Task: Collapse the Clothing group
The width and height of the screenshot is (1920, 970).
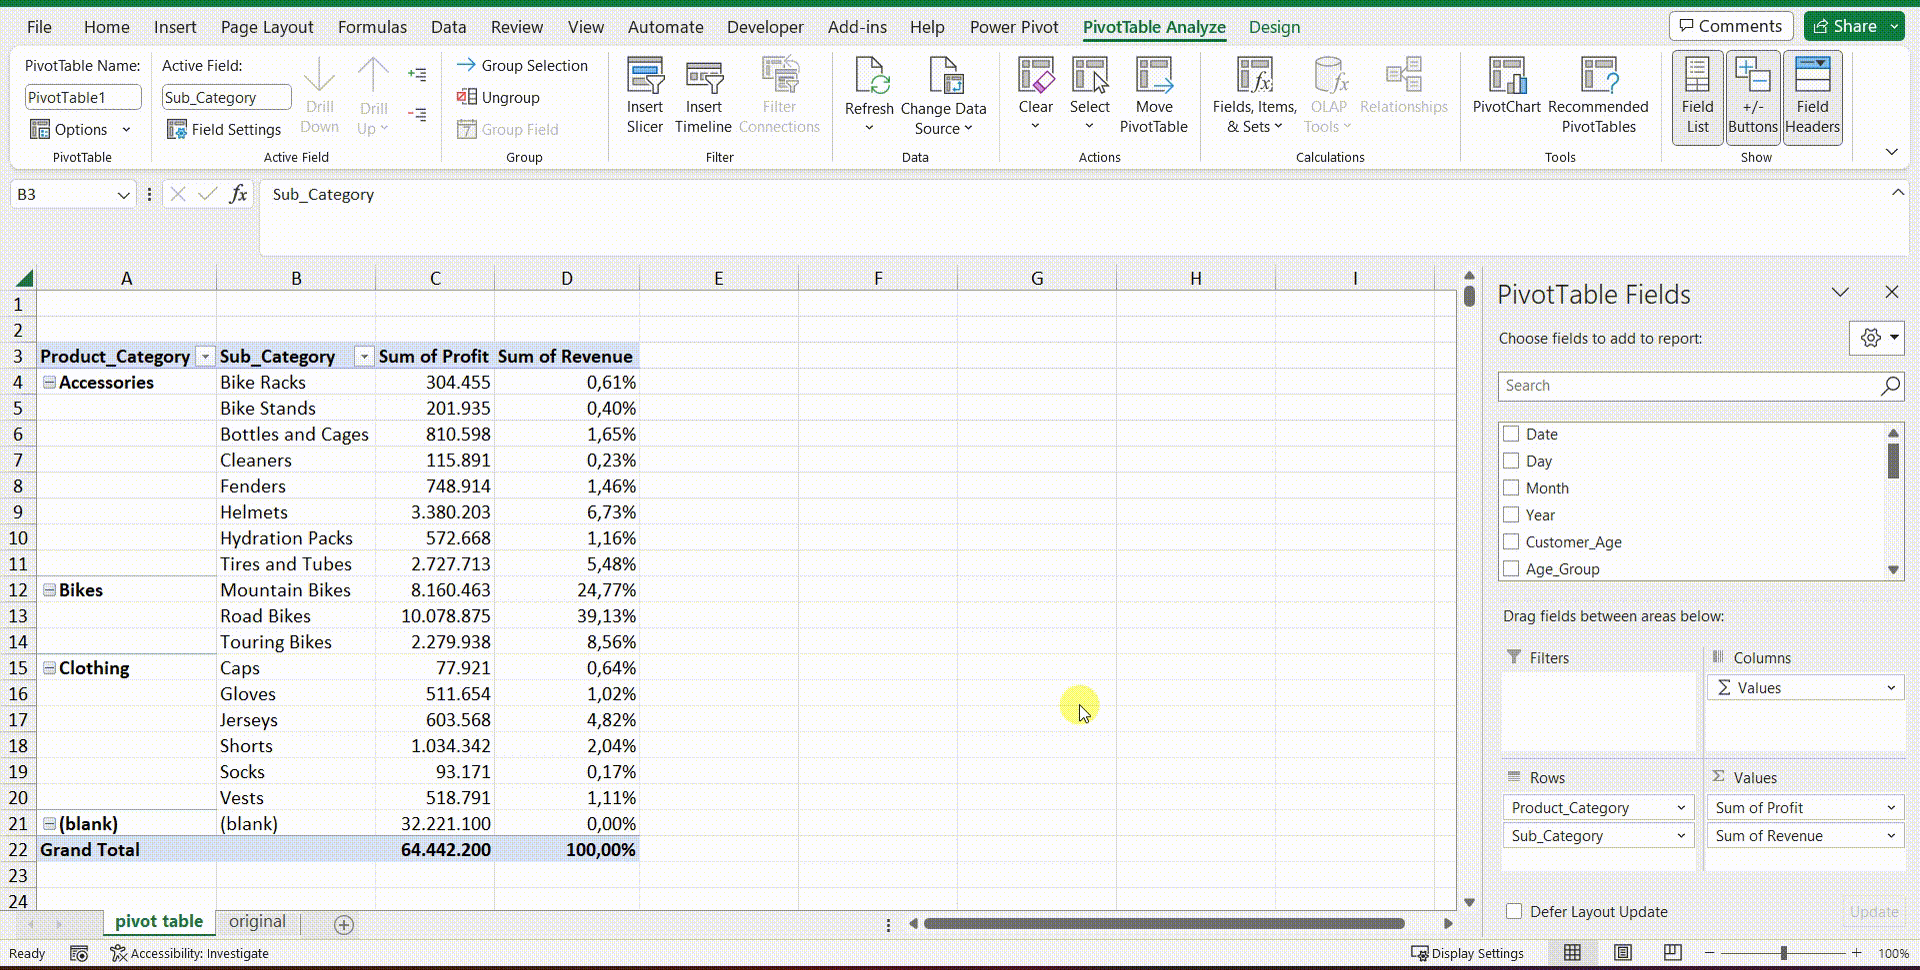Action: pos(49,668)
